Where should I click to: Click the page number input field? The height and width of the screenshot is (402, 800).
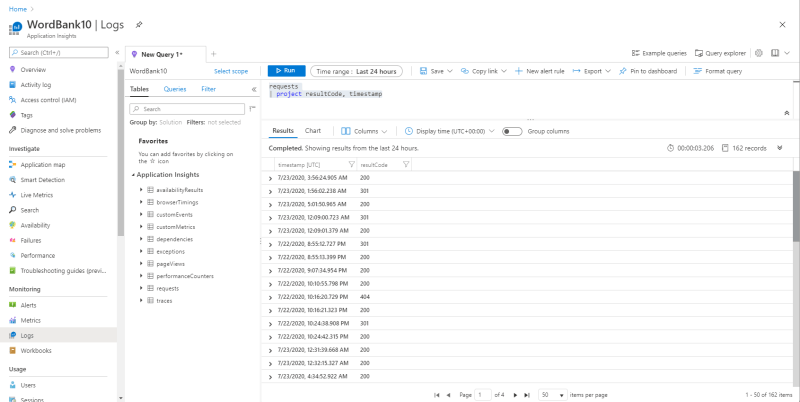(x=483, y=395)
